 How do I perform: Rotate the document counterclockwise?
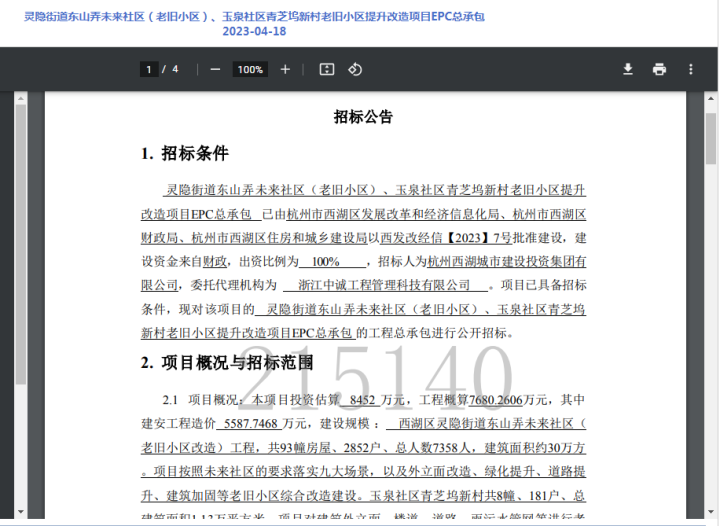[355, 70]
